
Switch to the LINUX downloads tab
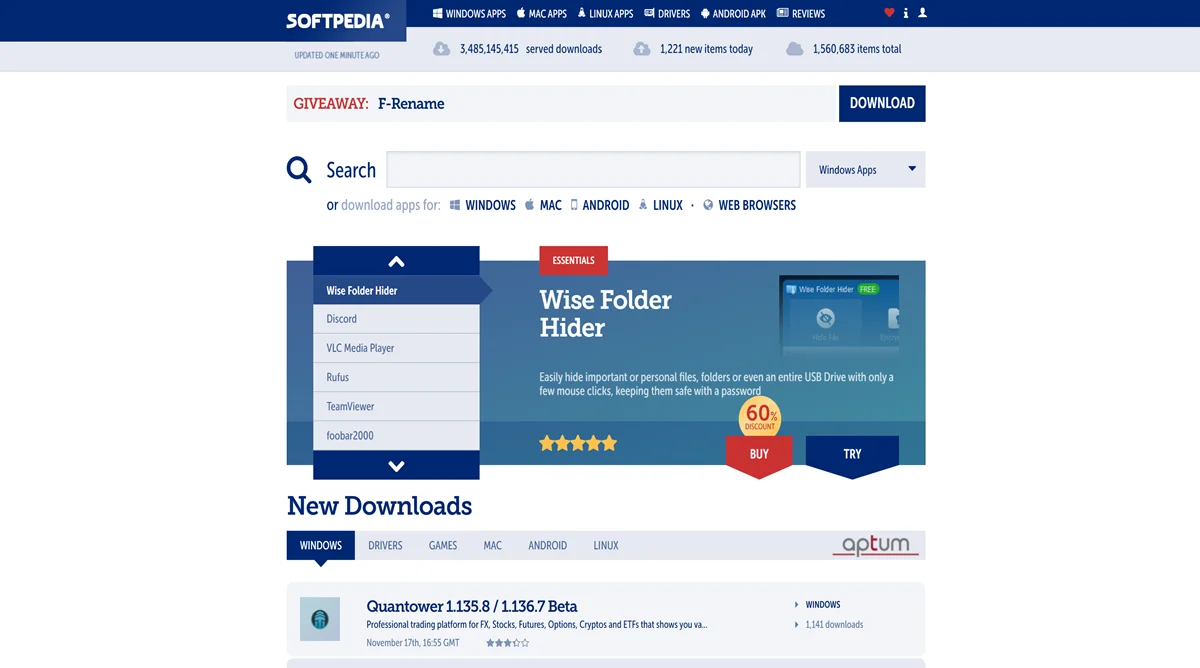606,545
